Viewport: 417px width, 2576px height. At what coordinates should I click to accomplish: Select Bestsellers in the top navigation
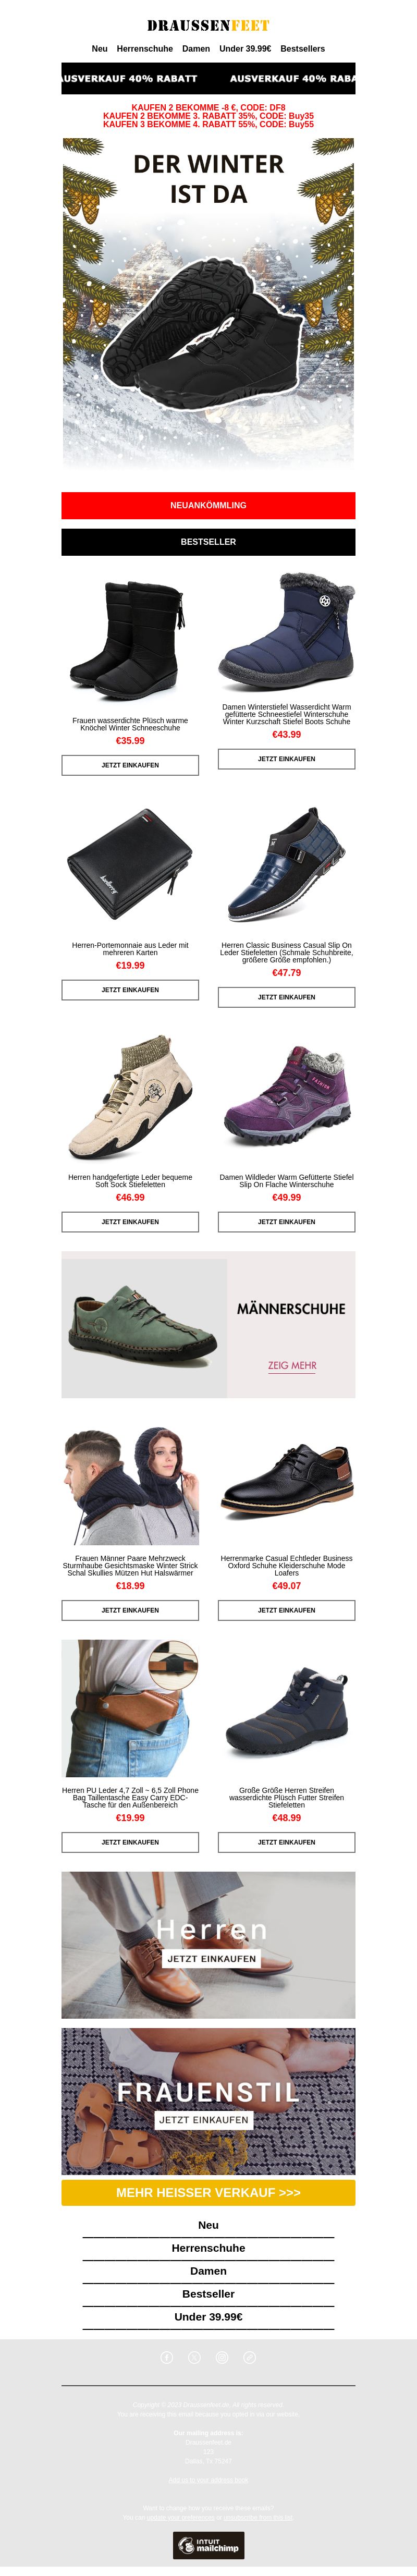tap(302, 48)
